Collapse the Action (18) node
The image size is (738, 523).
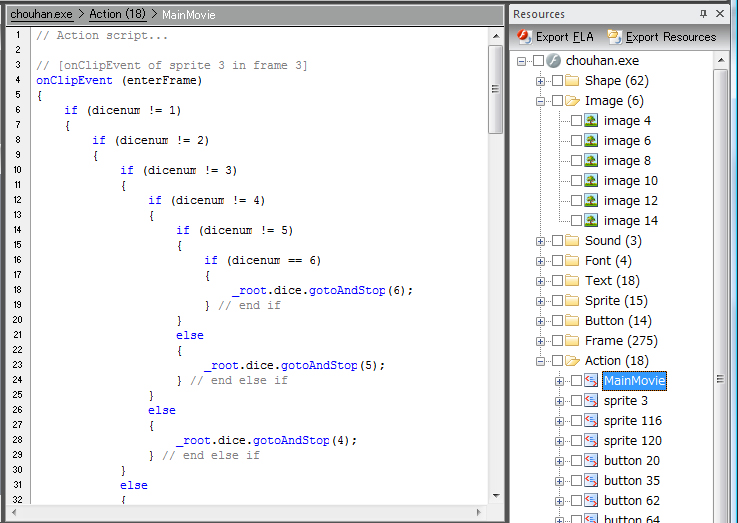[540, 361]
